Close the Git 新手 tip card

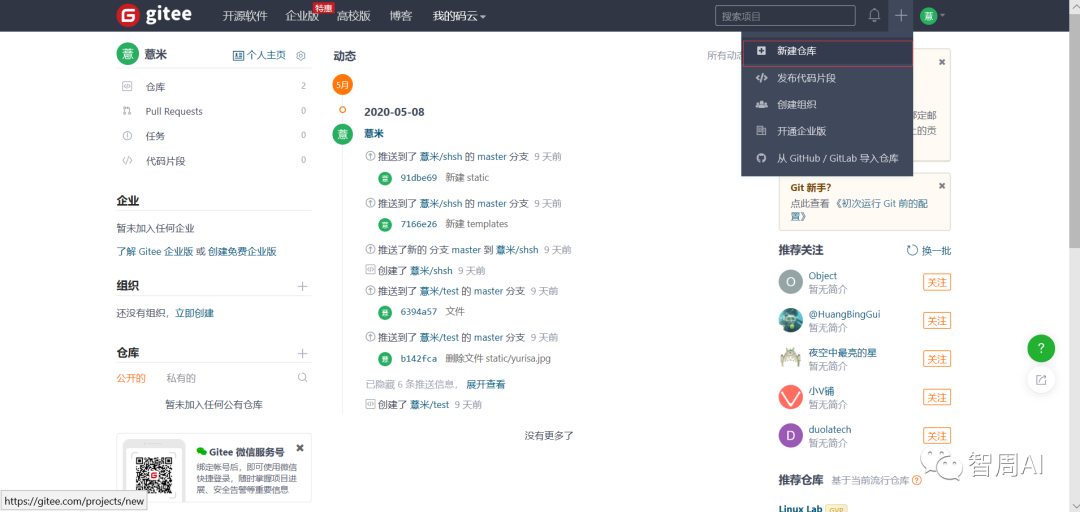[942, 186]
